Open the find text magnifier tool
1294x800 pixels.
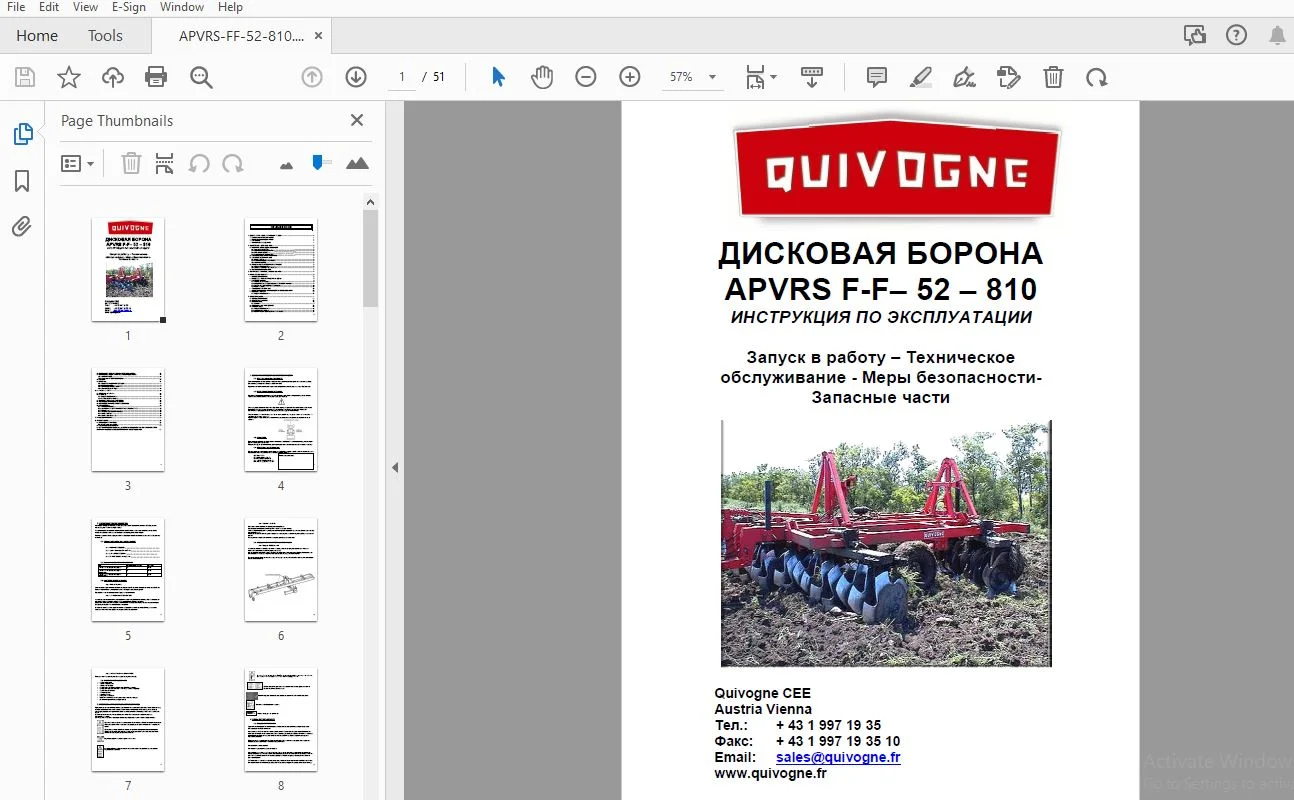tap(201, 77)
